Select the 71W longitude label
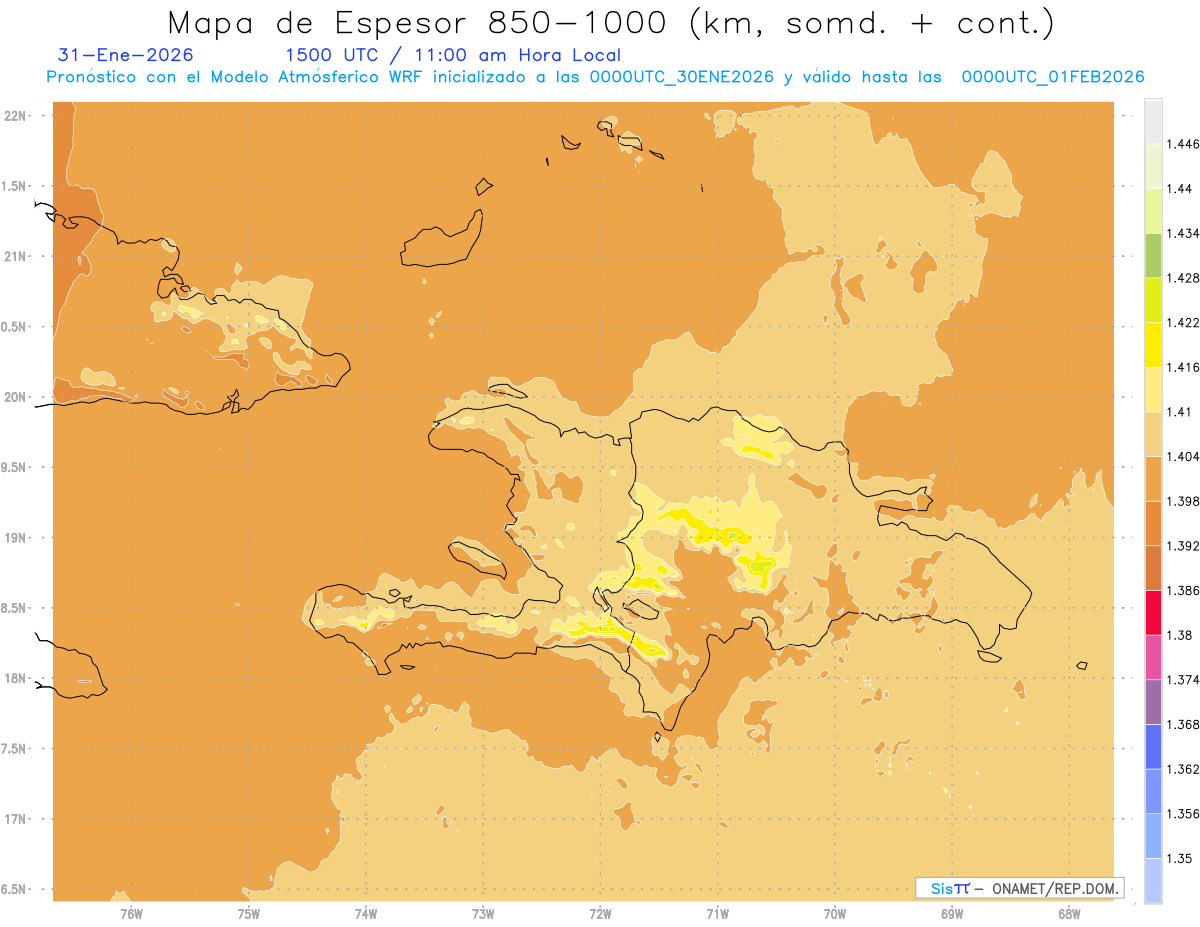 point(717,914)
